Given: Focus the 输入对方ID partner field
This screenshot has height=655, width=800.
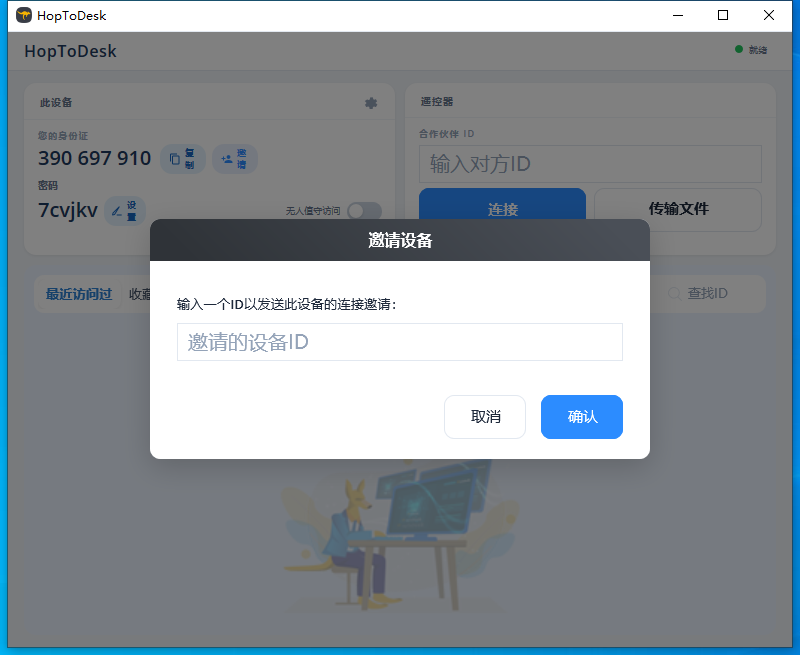Looking at the screenshot, I should [590, 164].
